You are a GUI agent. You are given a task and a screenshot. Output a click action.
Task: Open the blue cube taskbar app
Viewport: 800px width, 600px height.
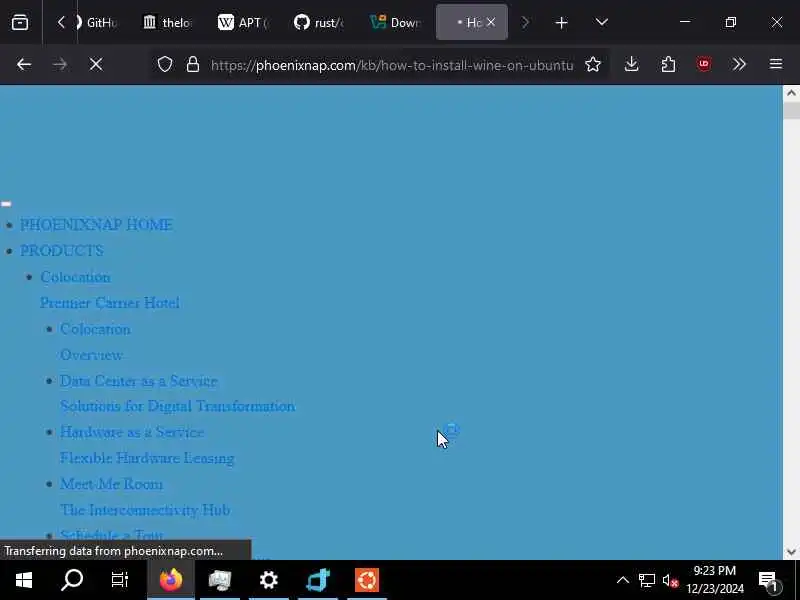(318, 580)
